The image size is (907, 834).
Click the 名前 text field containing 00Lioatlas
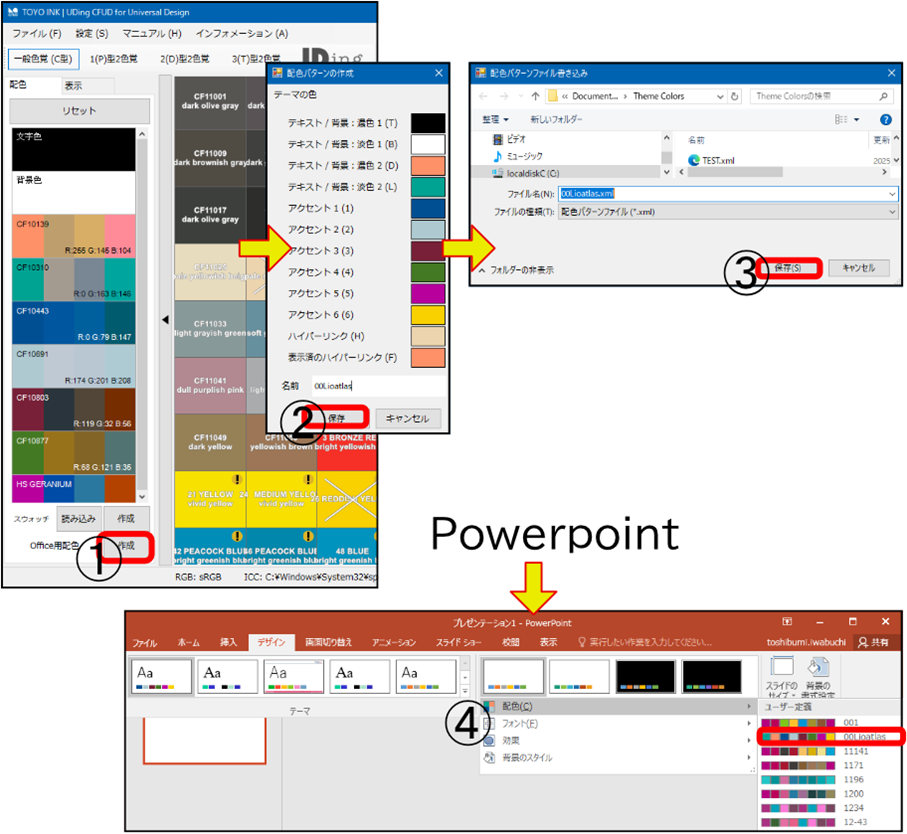coord(375,384)
